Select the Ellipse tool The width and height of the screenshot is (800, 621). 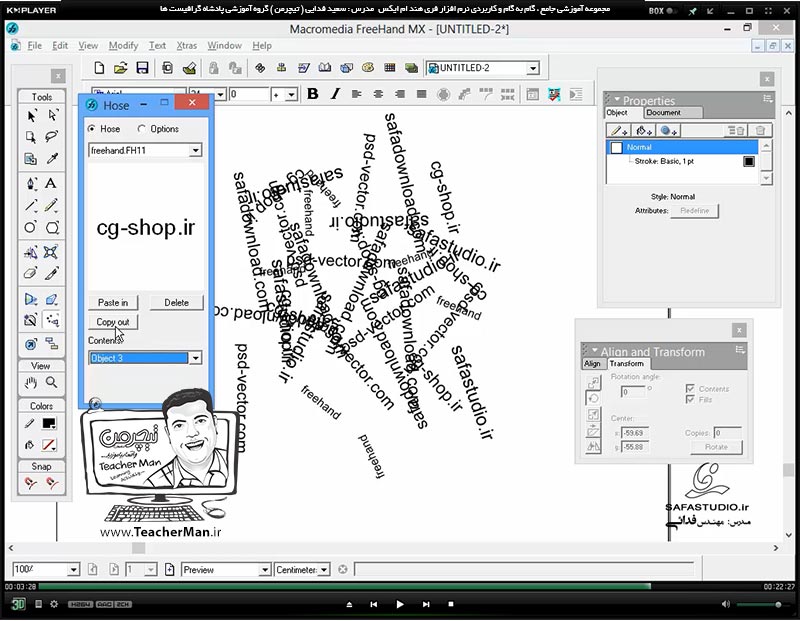coord(31,227)
